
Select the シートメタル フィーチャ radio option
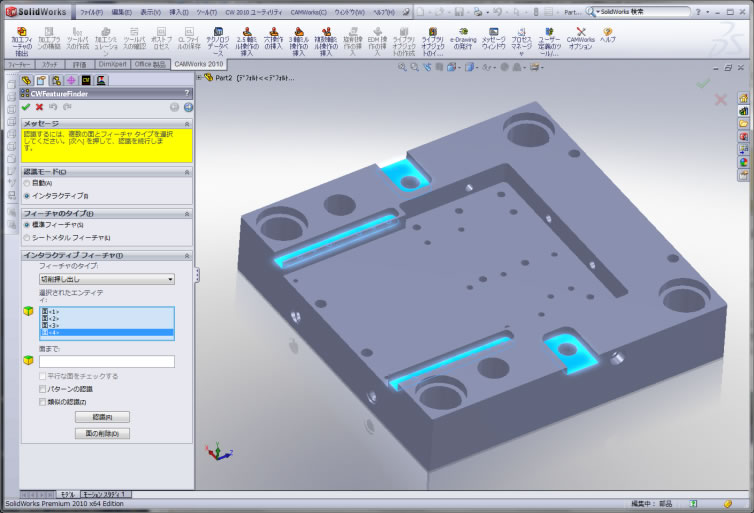click(x=27, y=237)
